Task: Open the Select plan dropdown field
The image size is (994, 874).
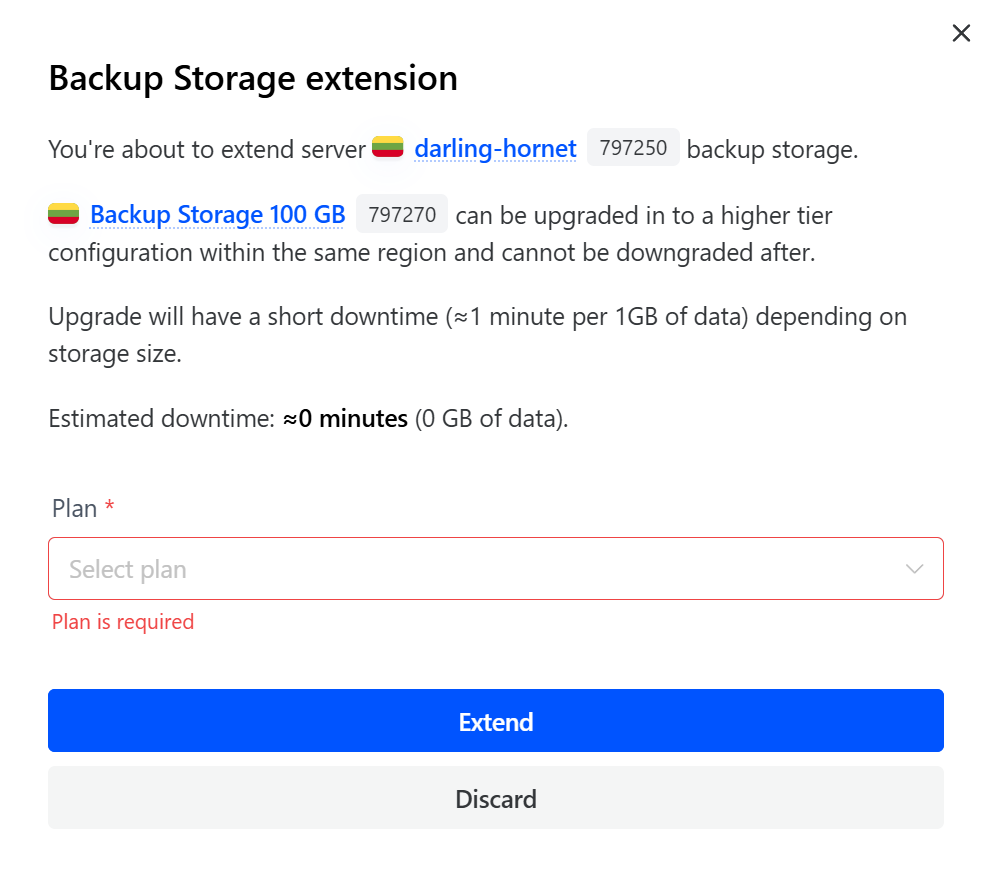Action: [480, 569]
